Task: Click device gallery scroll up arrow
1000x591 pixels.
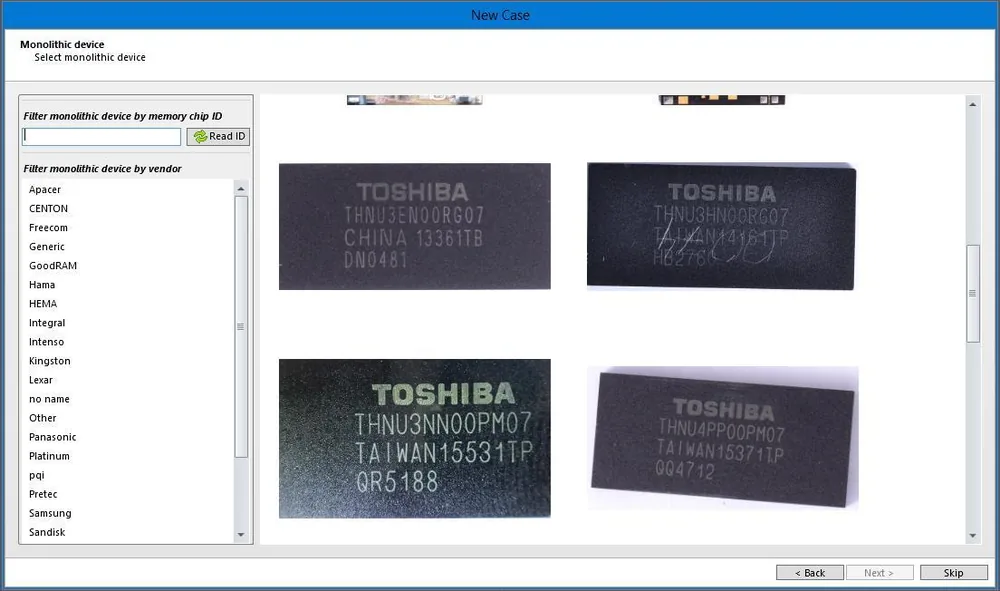Action: (x=973, y=104)
